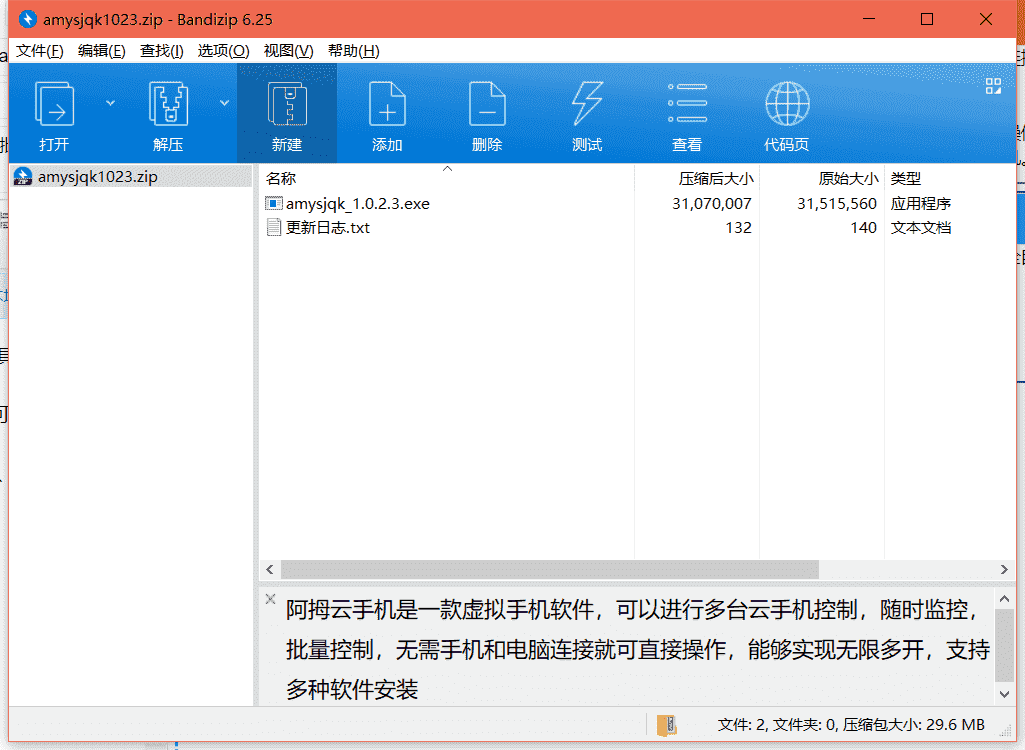Click the original size 140 cell

863,228
